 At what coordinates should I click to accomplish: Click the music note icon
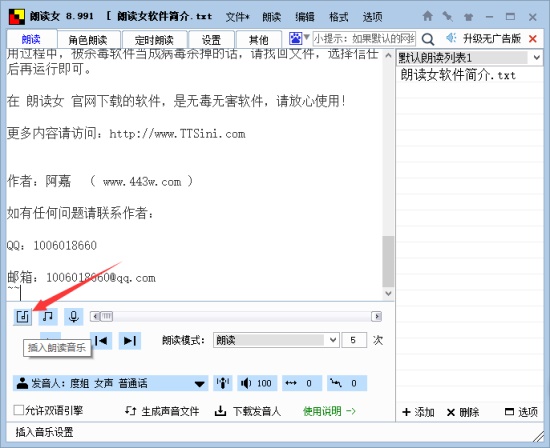tap(48, 317)
